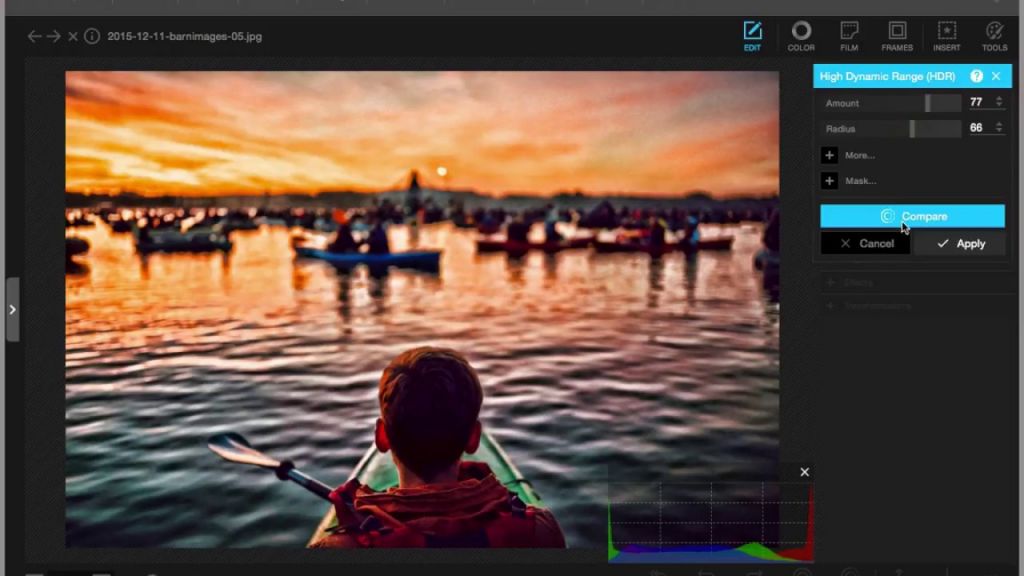Go forward to the next image
This screenshot has height=576, width=1024.
point(54,36)
